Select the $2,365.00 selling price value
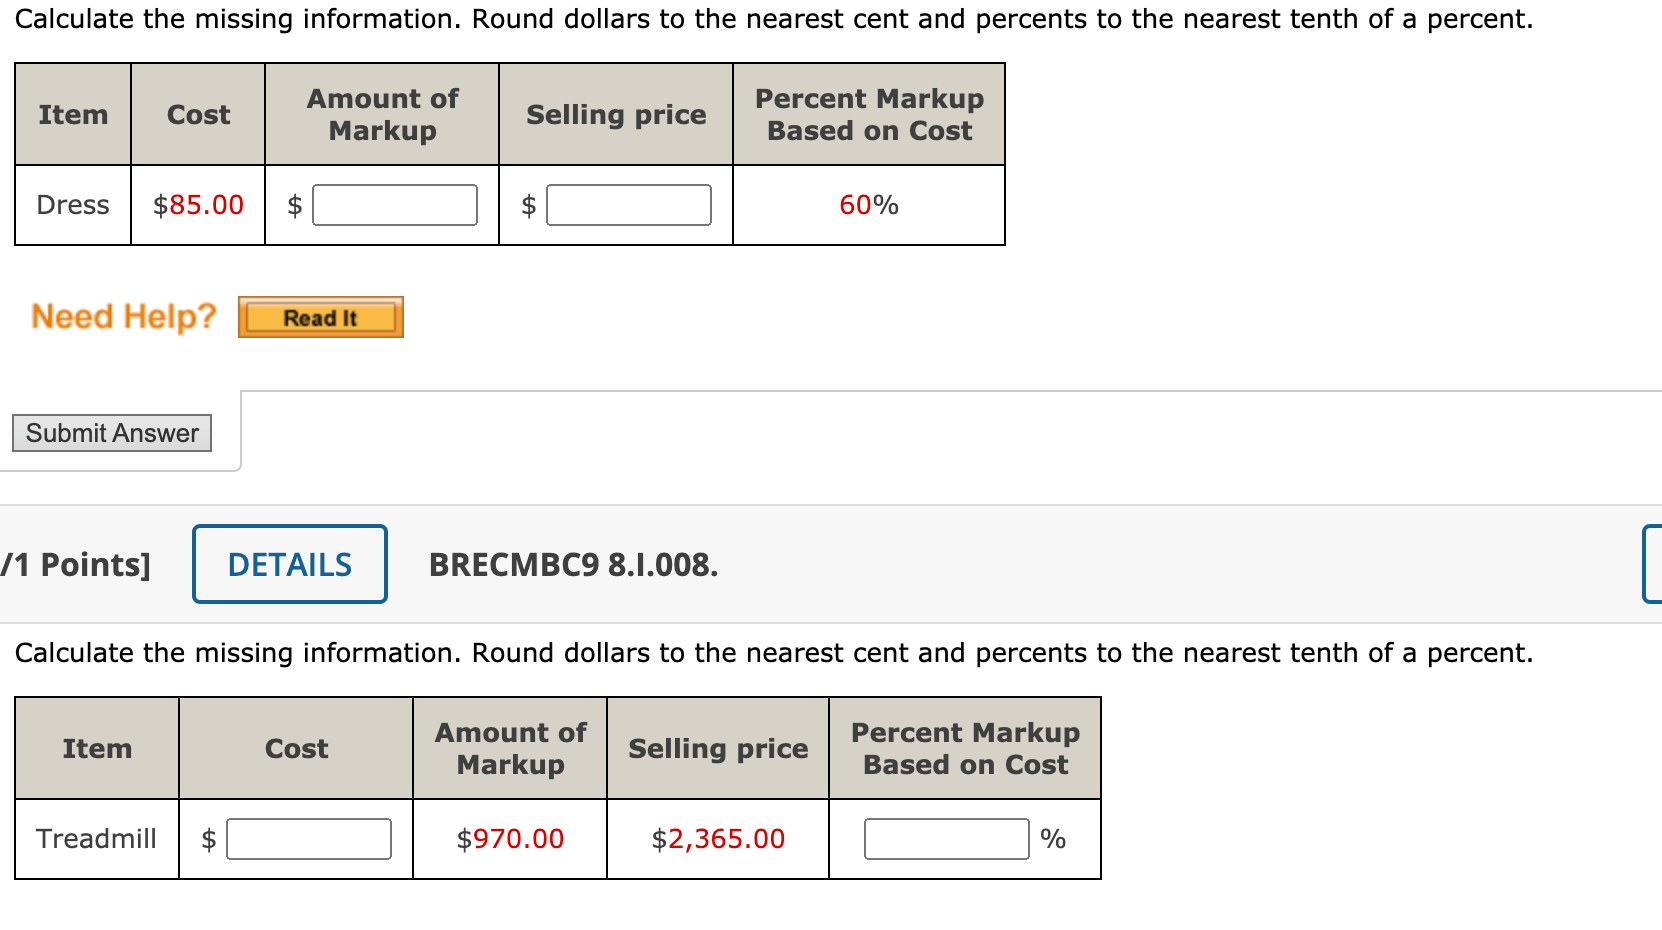 (718, 839)
